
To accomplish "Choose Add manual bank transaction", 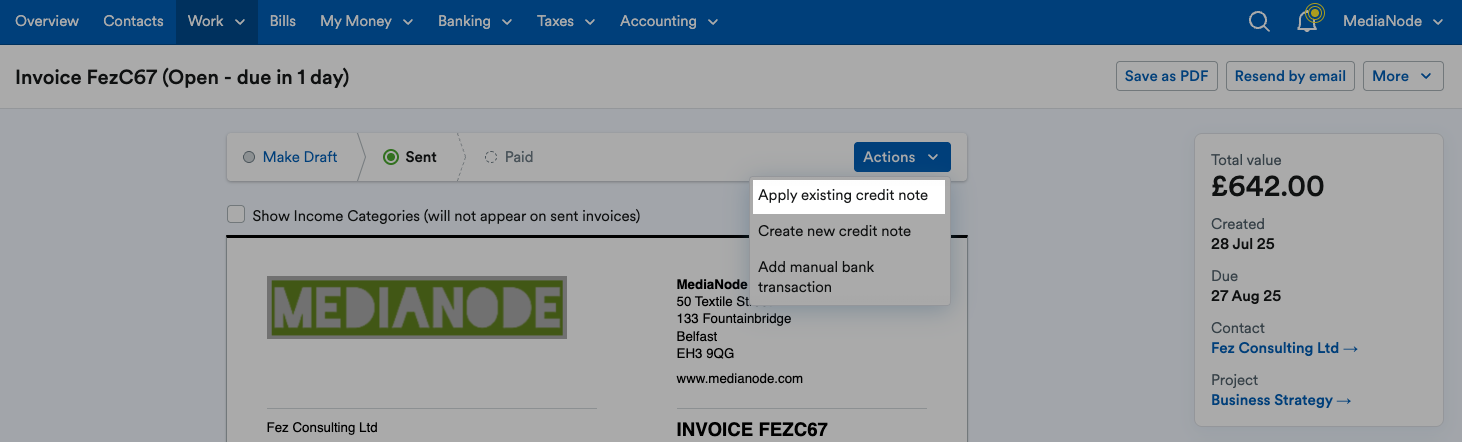I will [x=848, y=277].
